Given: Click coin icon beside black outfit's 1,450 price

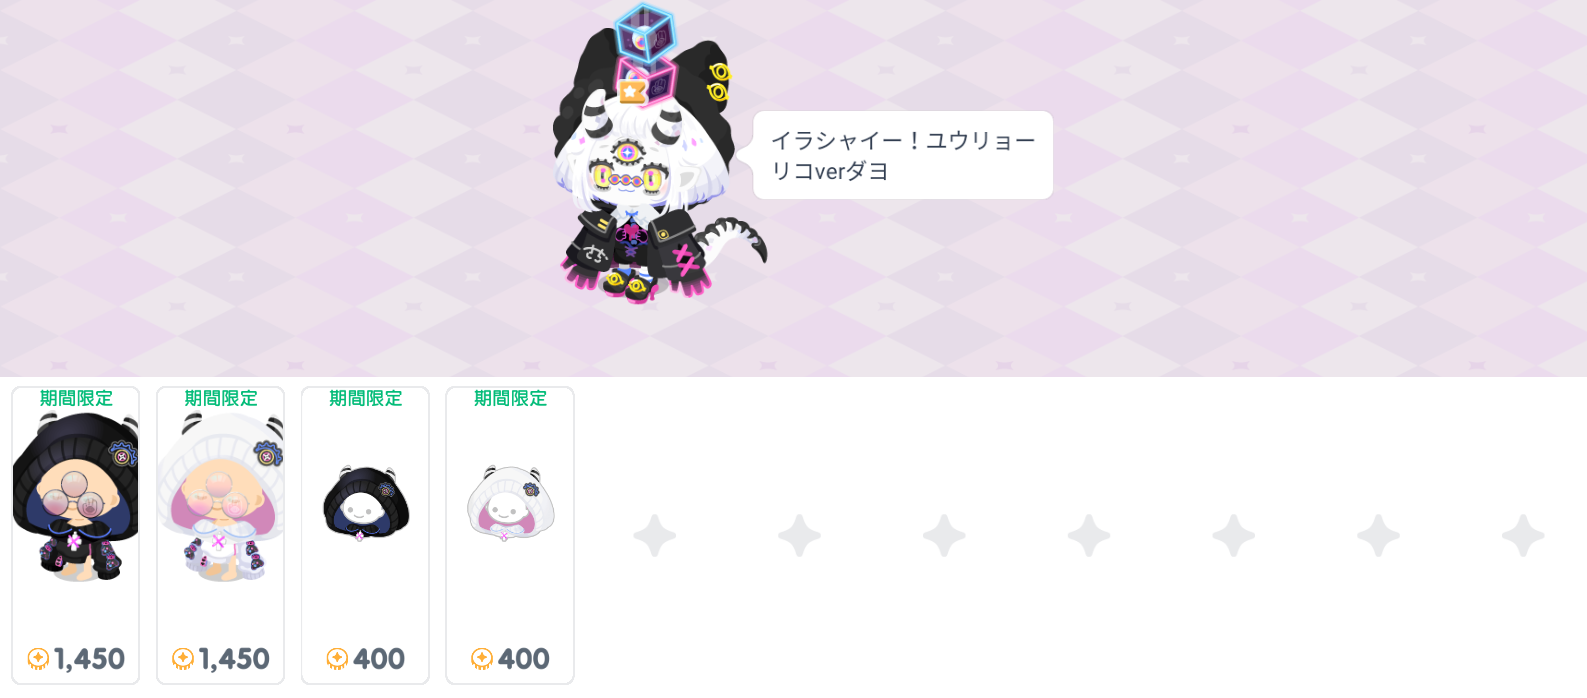Looking at the screenshot, I should tap(38, 659).
